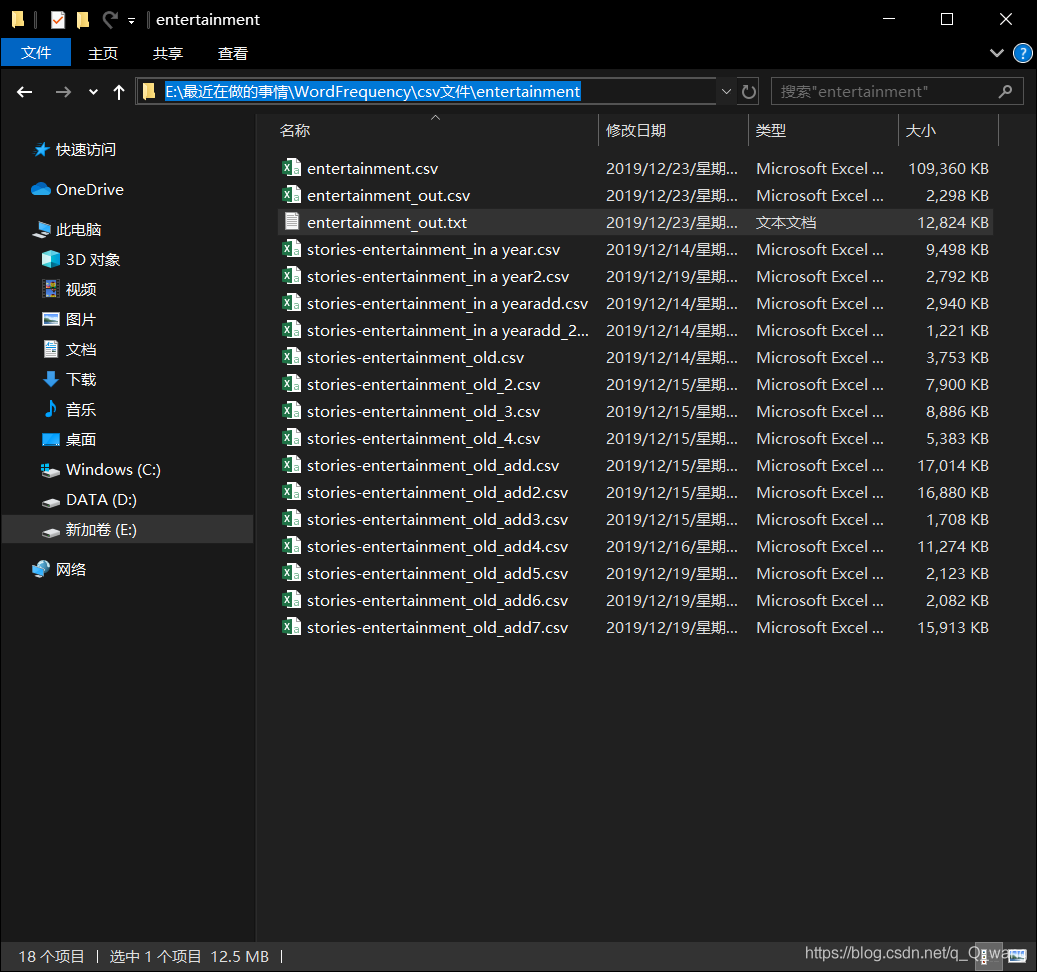Screen dimensions: 1037x972
Task: Click the New folder icon in title bar
Action: click(x=83, y=20)
